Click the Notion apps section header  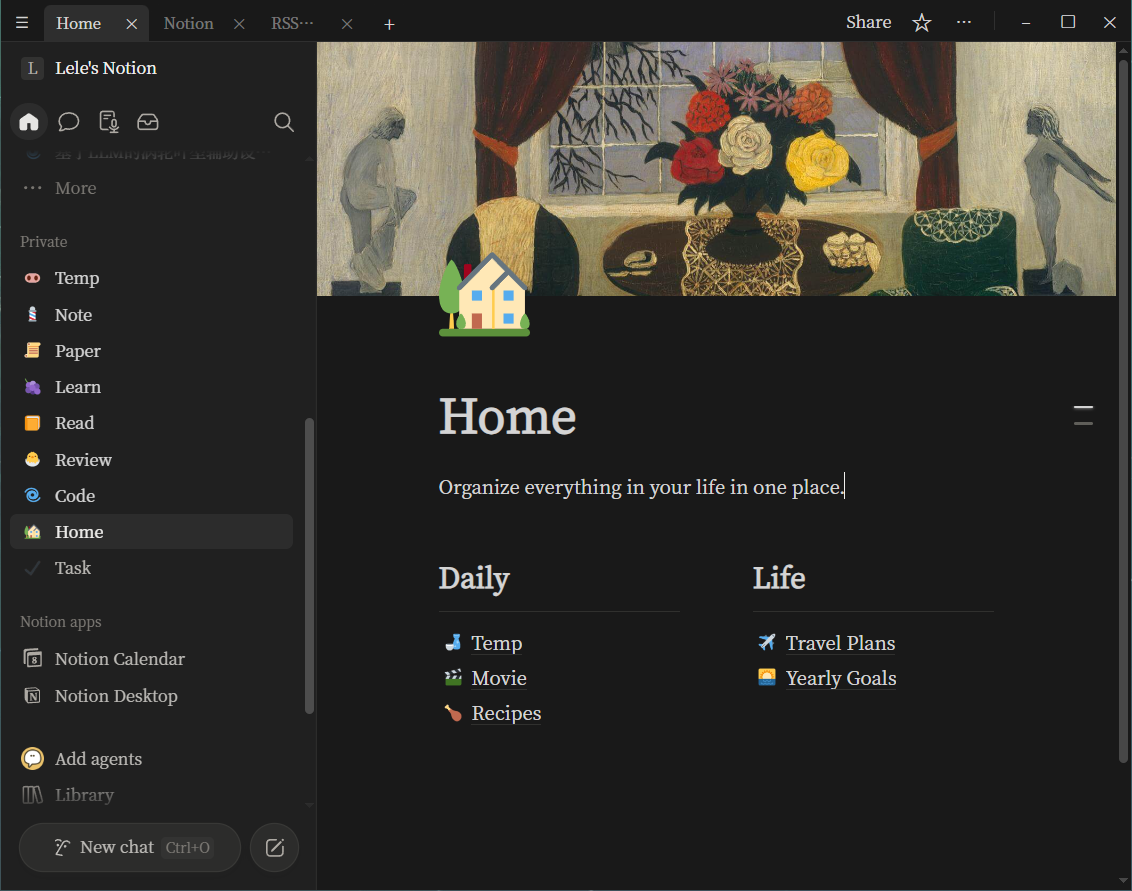point(61,622)
